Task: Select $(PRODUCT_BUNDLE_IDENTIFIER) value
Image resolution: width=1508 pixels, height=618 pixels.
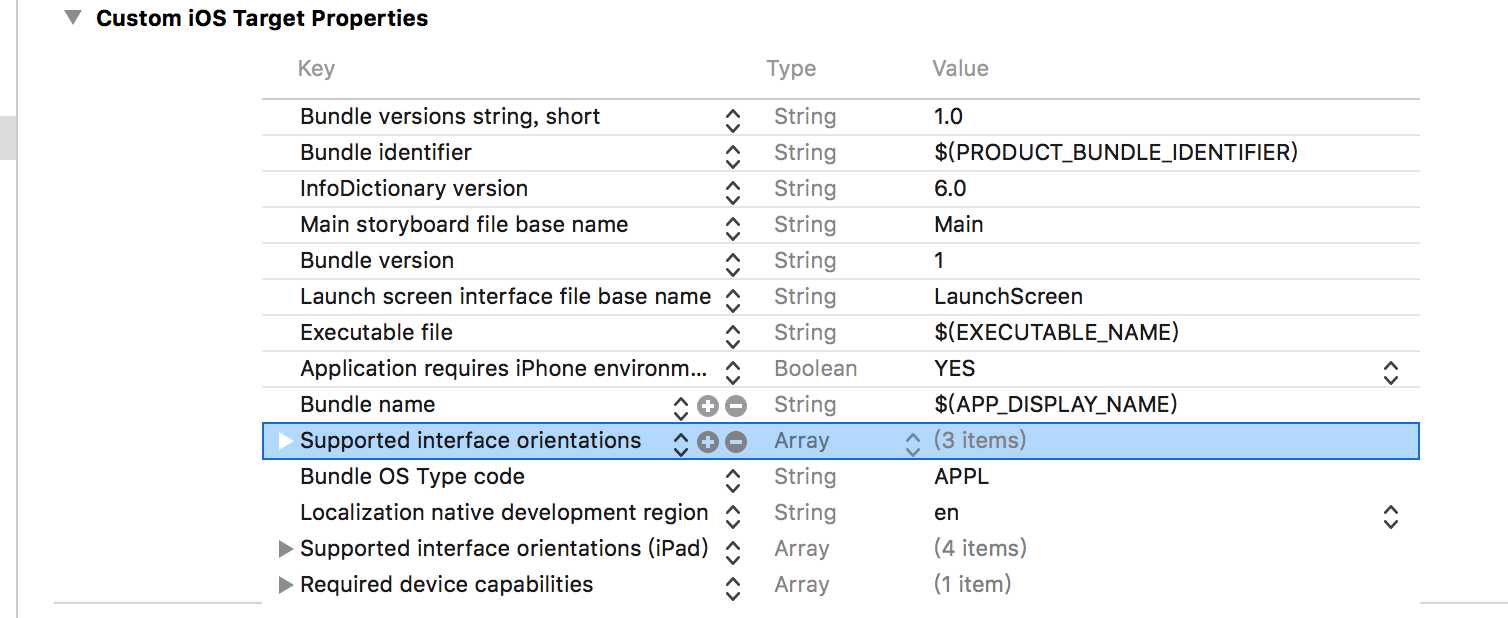Action: tap(1115, 153)
